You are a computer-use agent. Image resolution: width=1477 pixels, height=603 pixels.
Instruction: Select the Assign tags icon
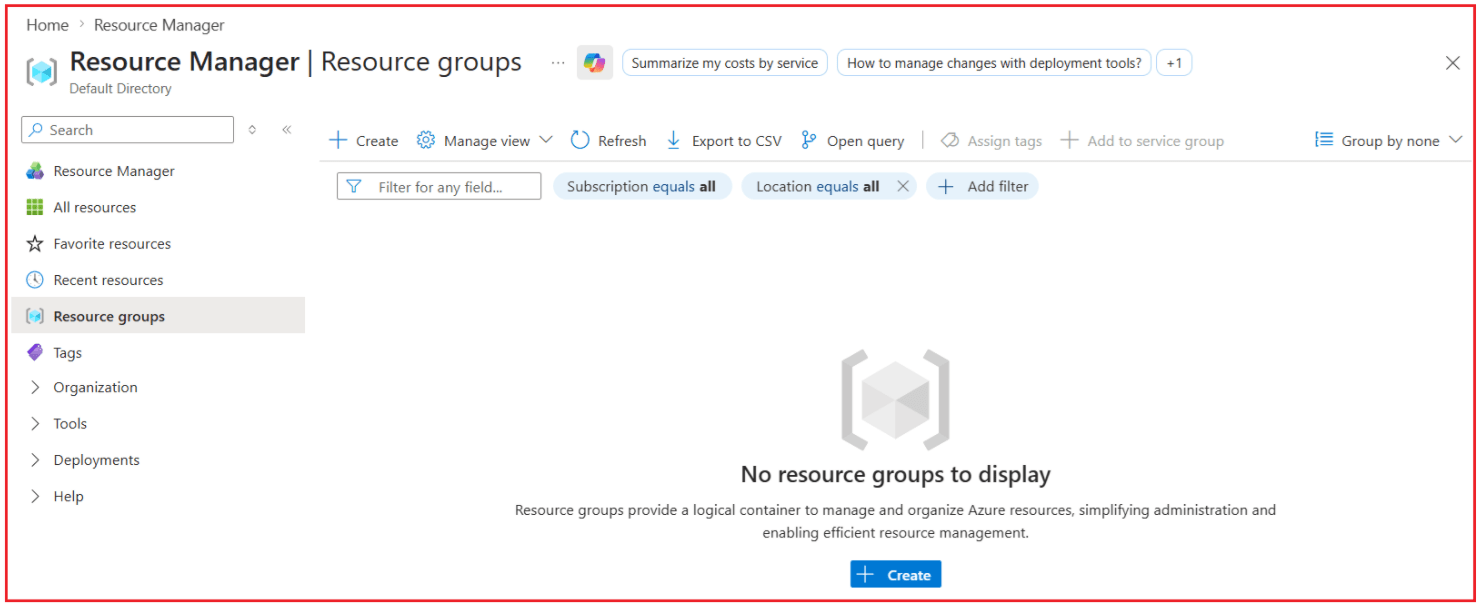(x=950, y=140)
